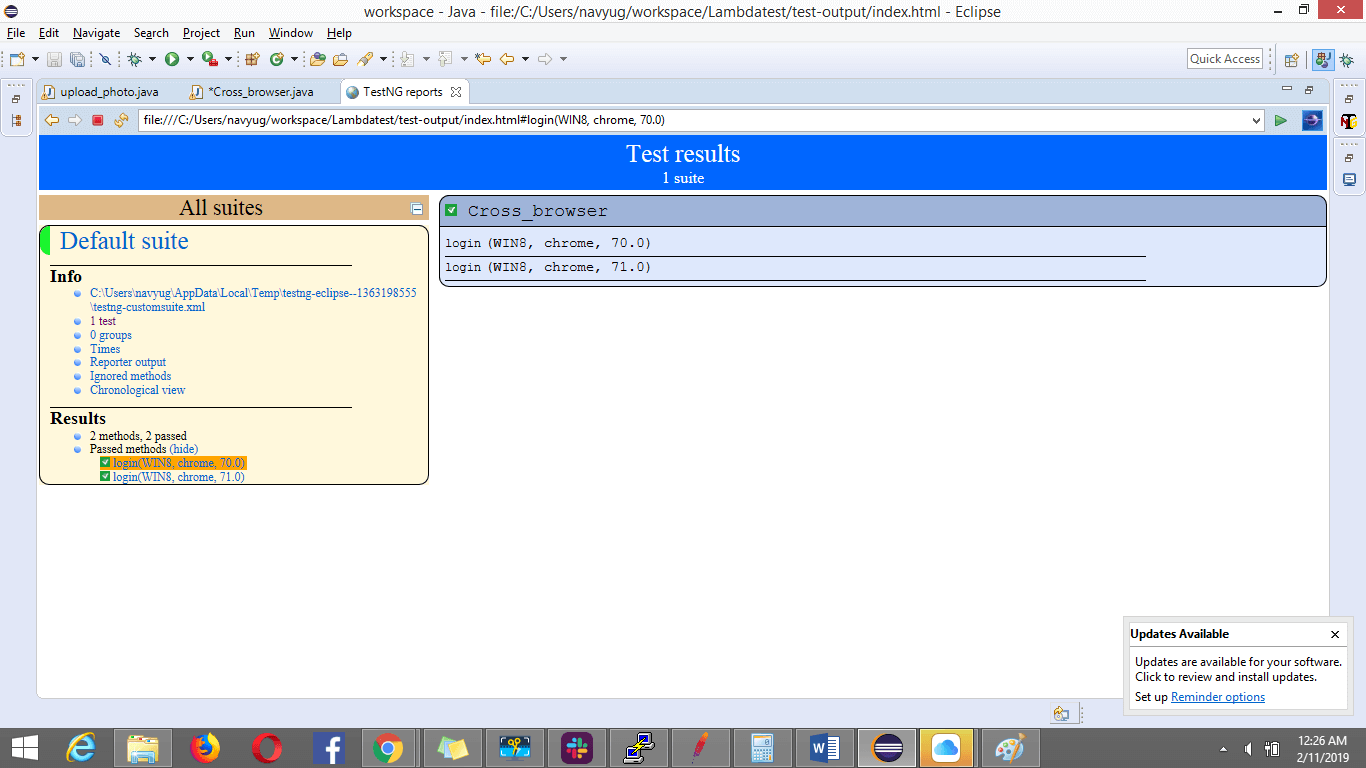Image resolution: width=1366 pixels, height=768 pixels.
Task: Click the Debug bug icon in main toolbar
Action: click(135, 59)
